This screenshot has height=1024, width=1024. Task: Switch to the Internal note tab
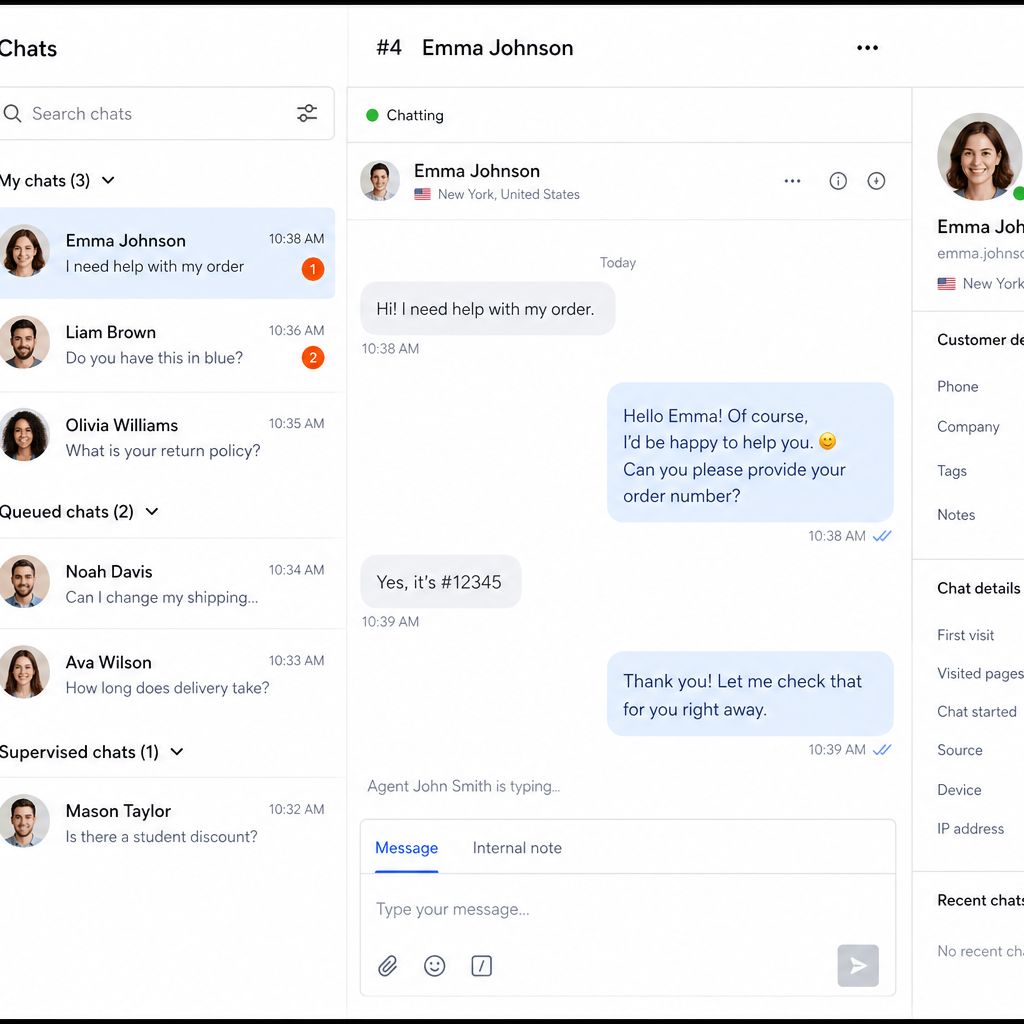point(517,848)
